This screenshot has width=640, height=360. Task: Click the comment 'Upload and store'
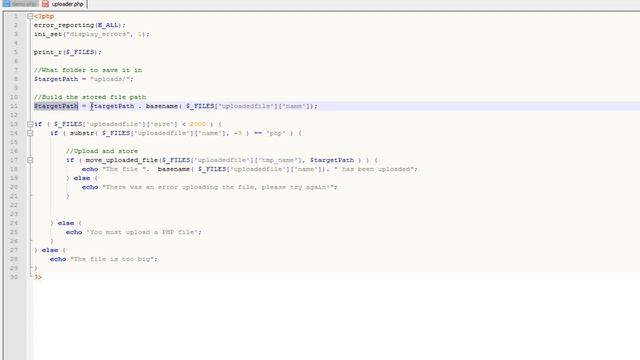102,151
